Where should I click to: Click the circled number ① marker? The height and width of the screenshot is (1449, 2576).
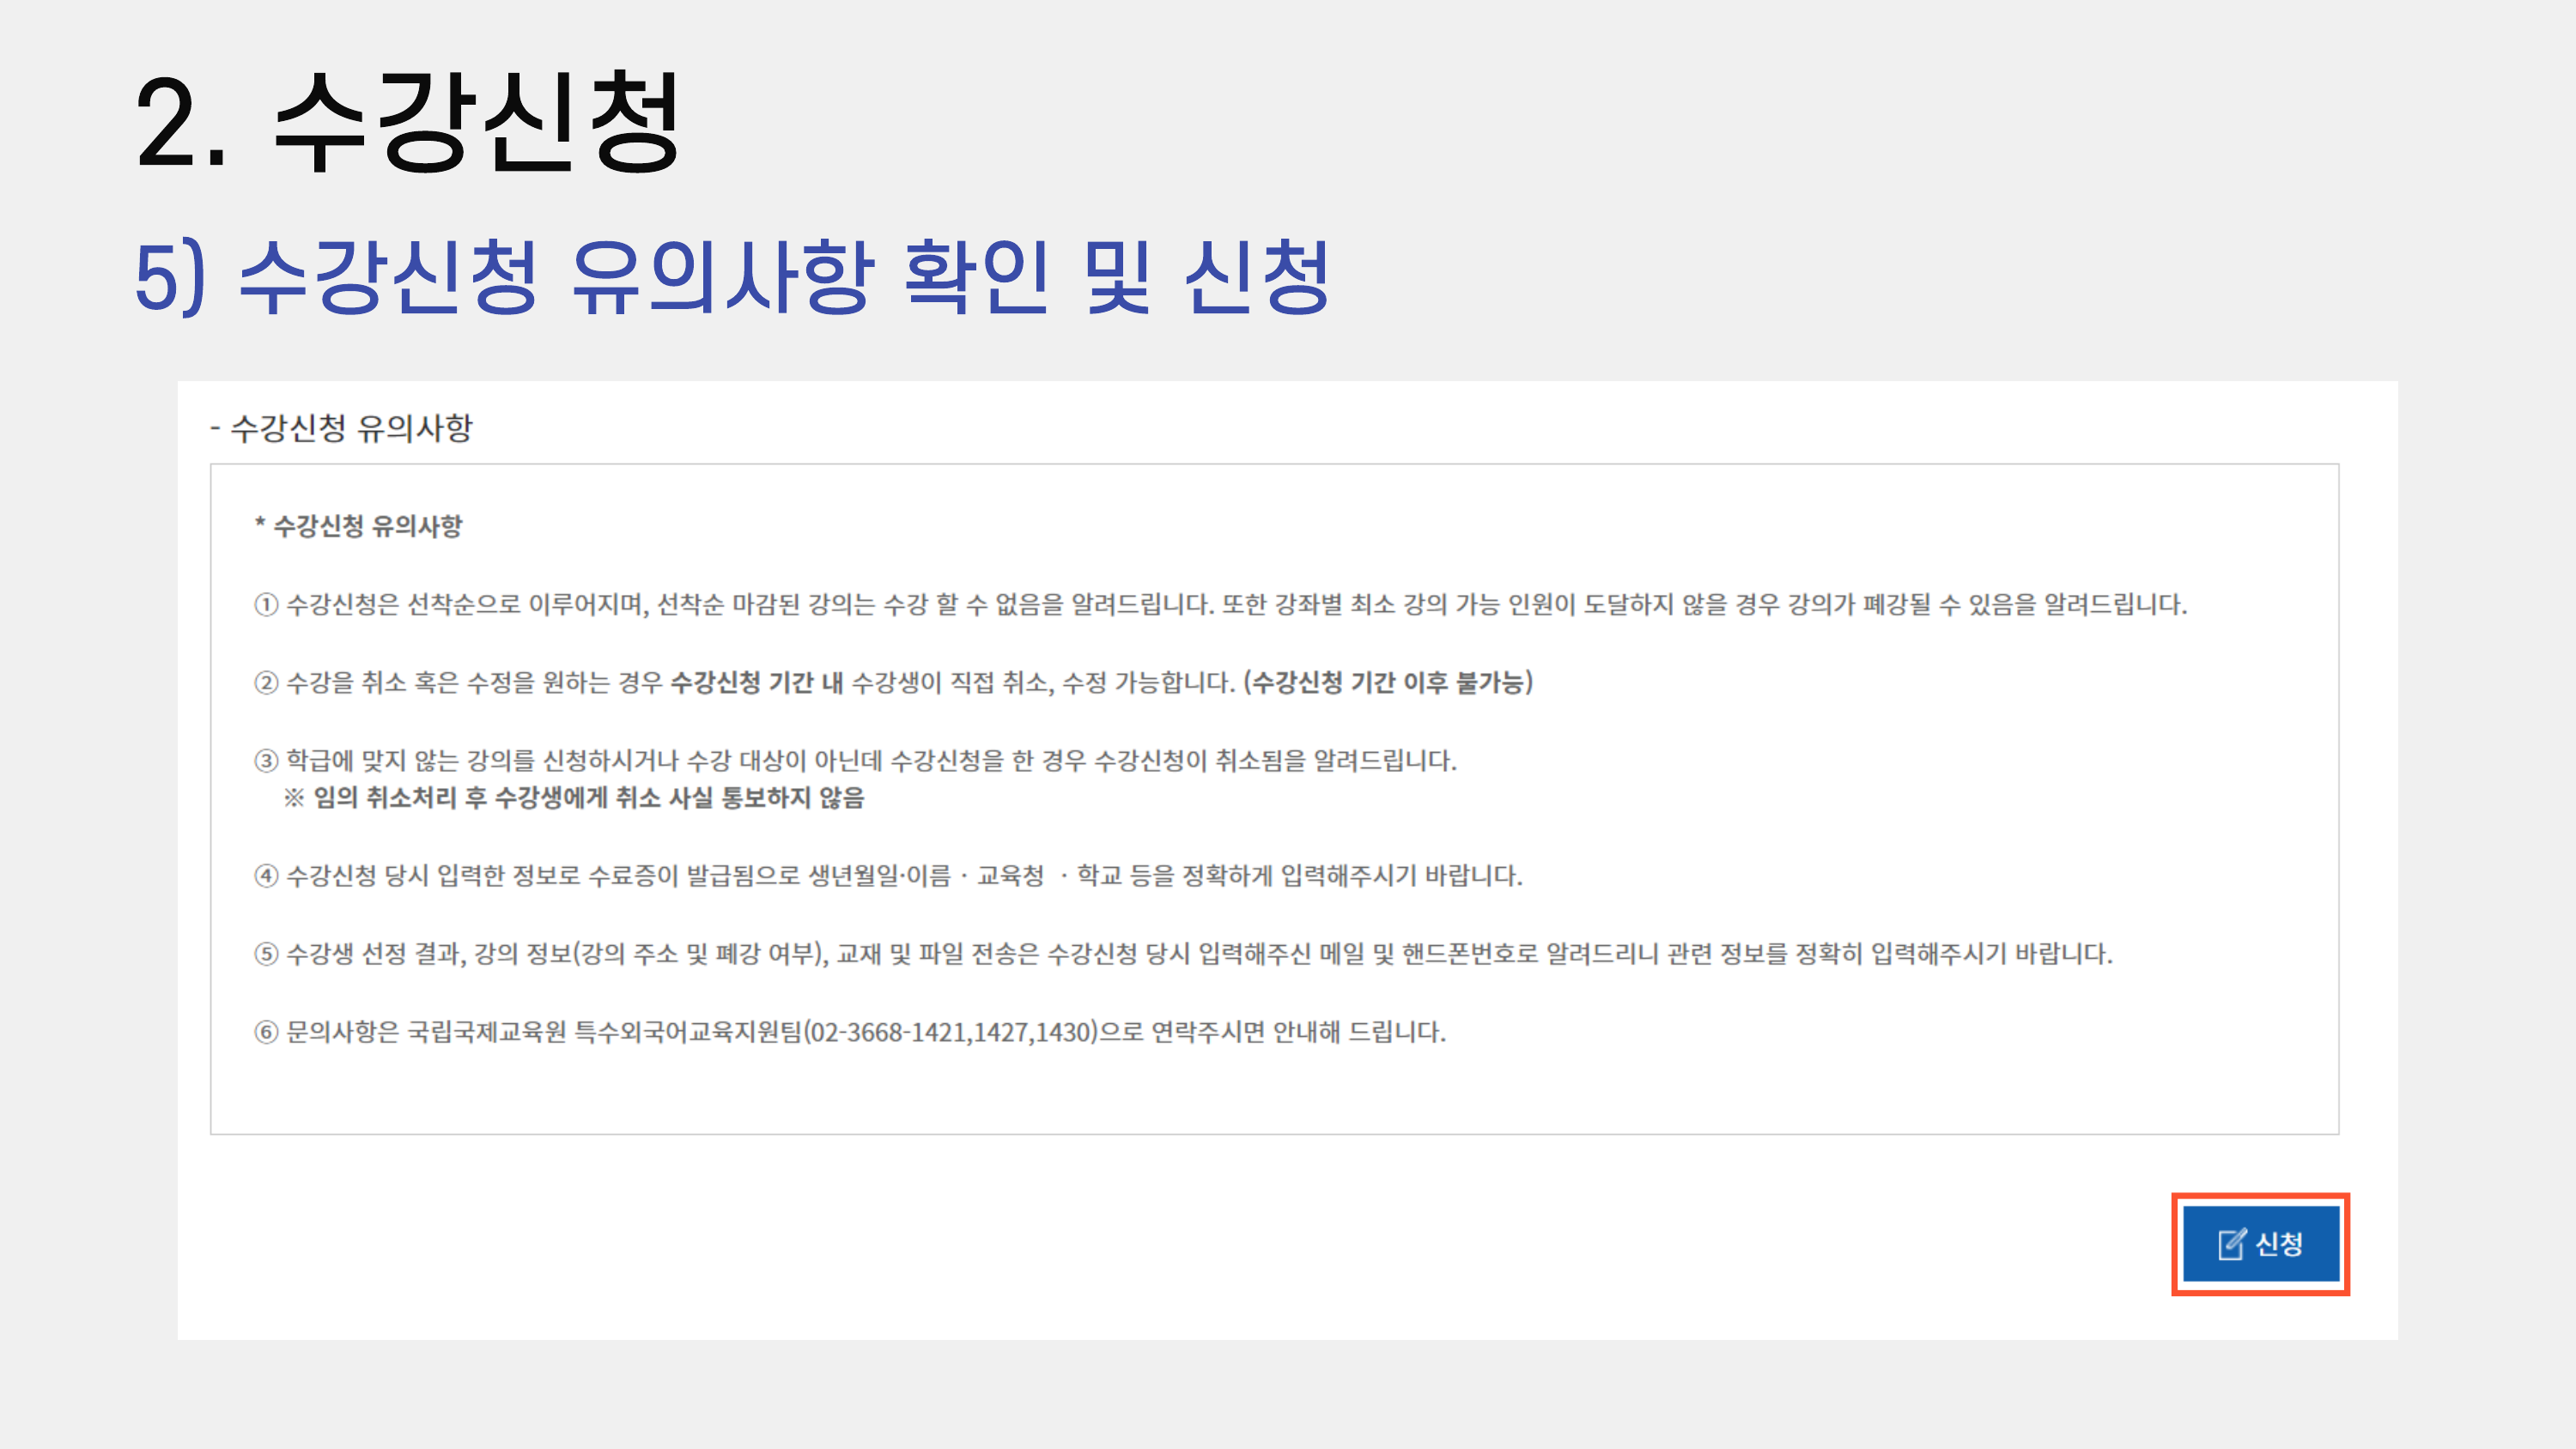pos(265,605)
